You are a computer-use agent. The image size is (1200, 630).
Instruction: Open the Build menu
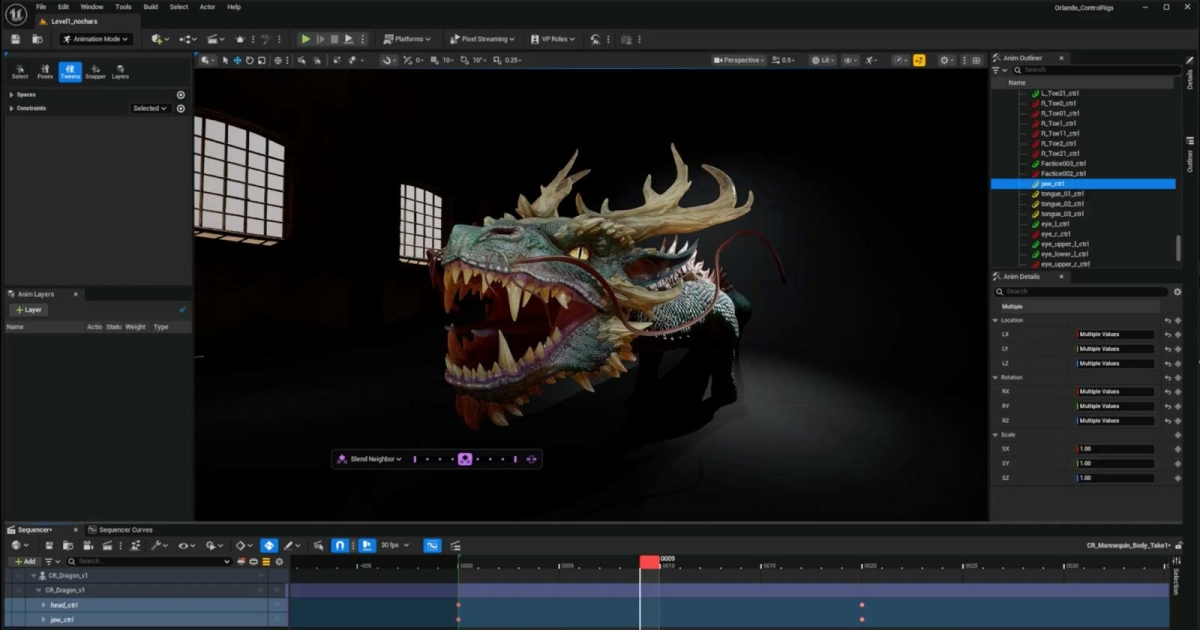click(150, 7)
